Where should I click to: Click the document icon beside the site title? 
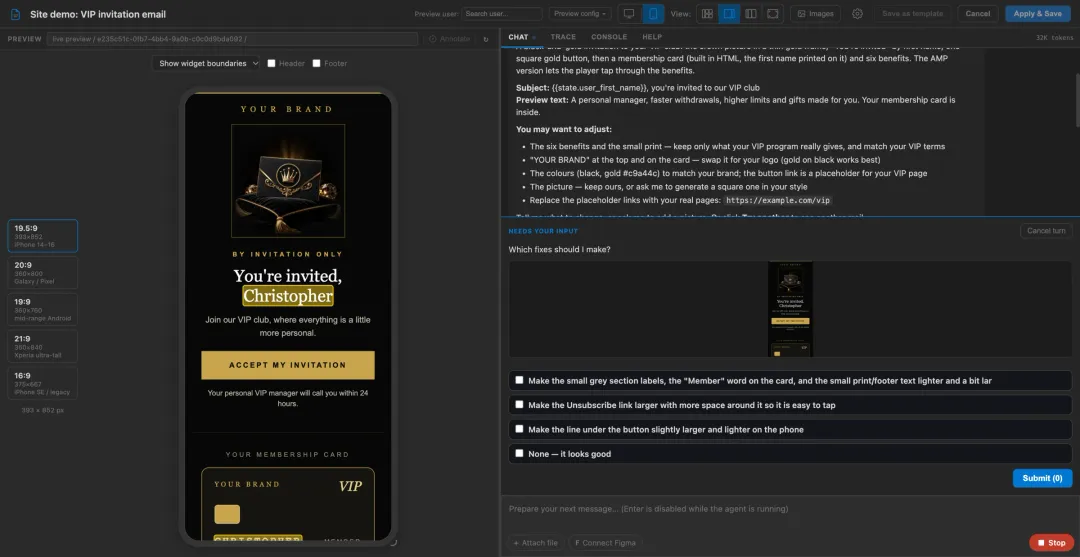tap(15, 14)
